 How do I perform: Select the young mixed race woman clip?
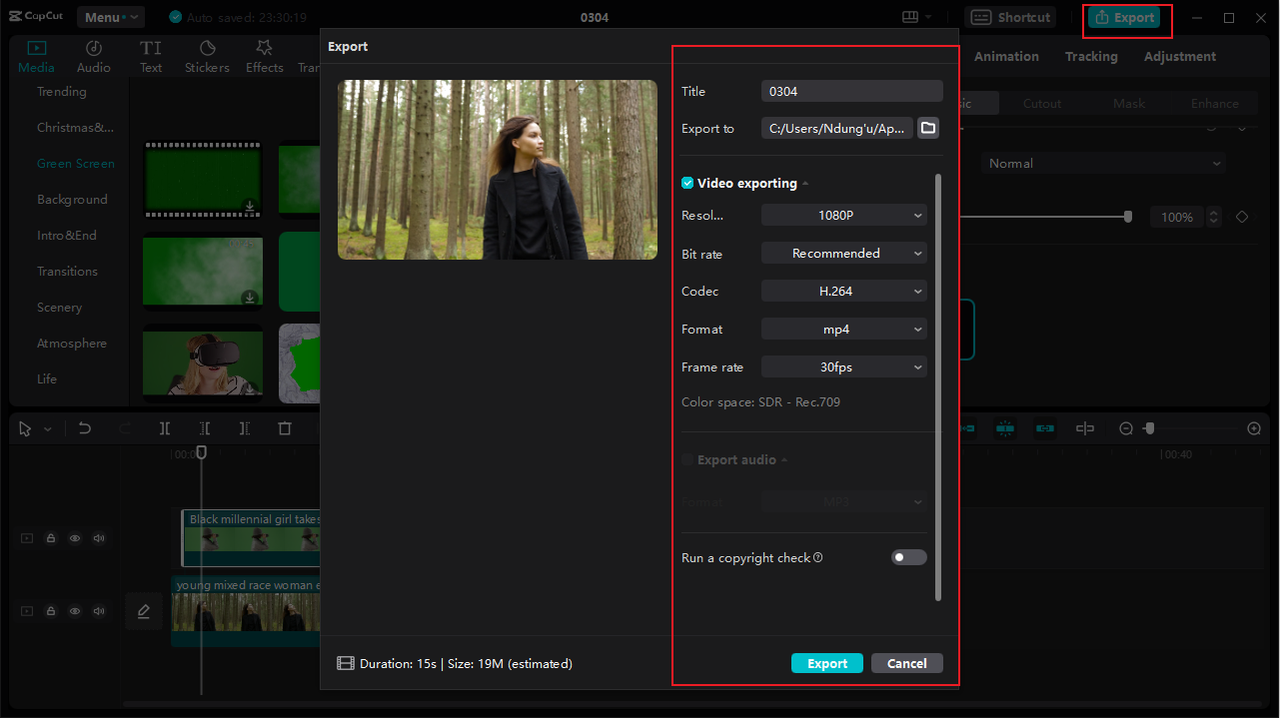click(x=246, y=611)
